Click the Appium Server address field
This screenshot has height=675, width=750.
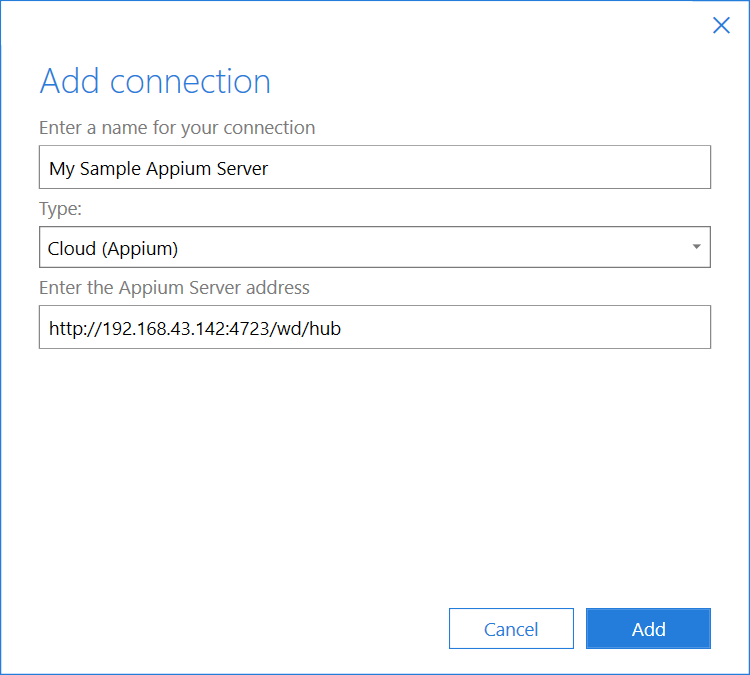click(x=375, y=327)
